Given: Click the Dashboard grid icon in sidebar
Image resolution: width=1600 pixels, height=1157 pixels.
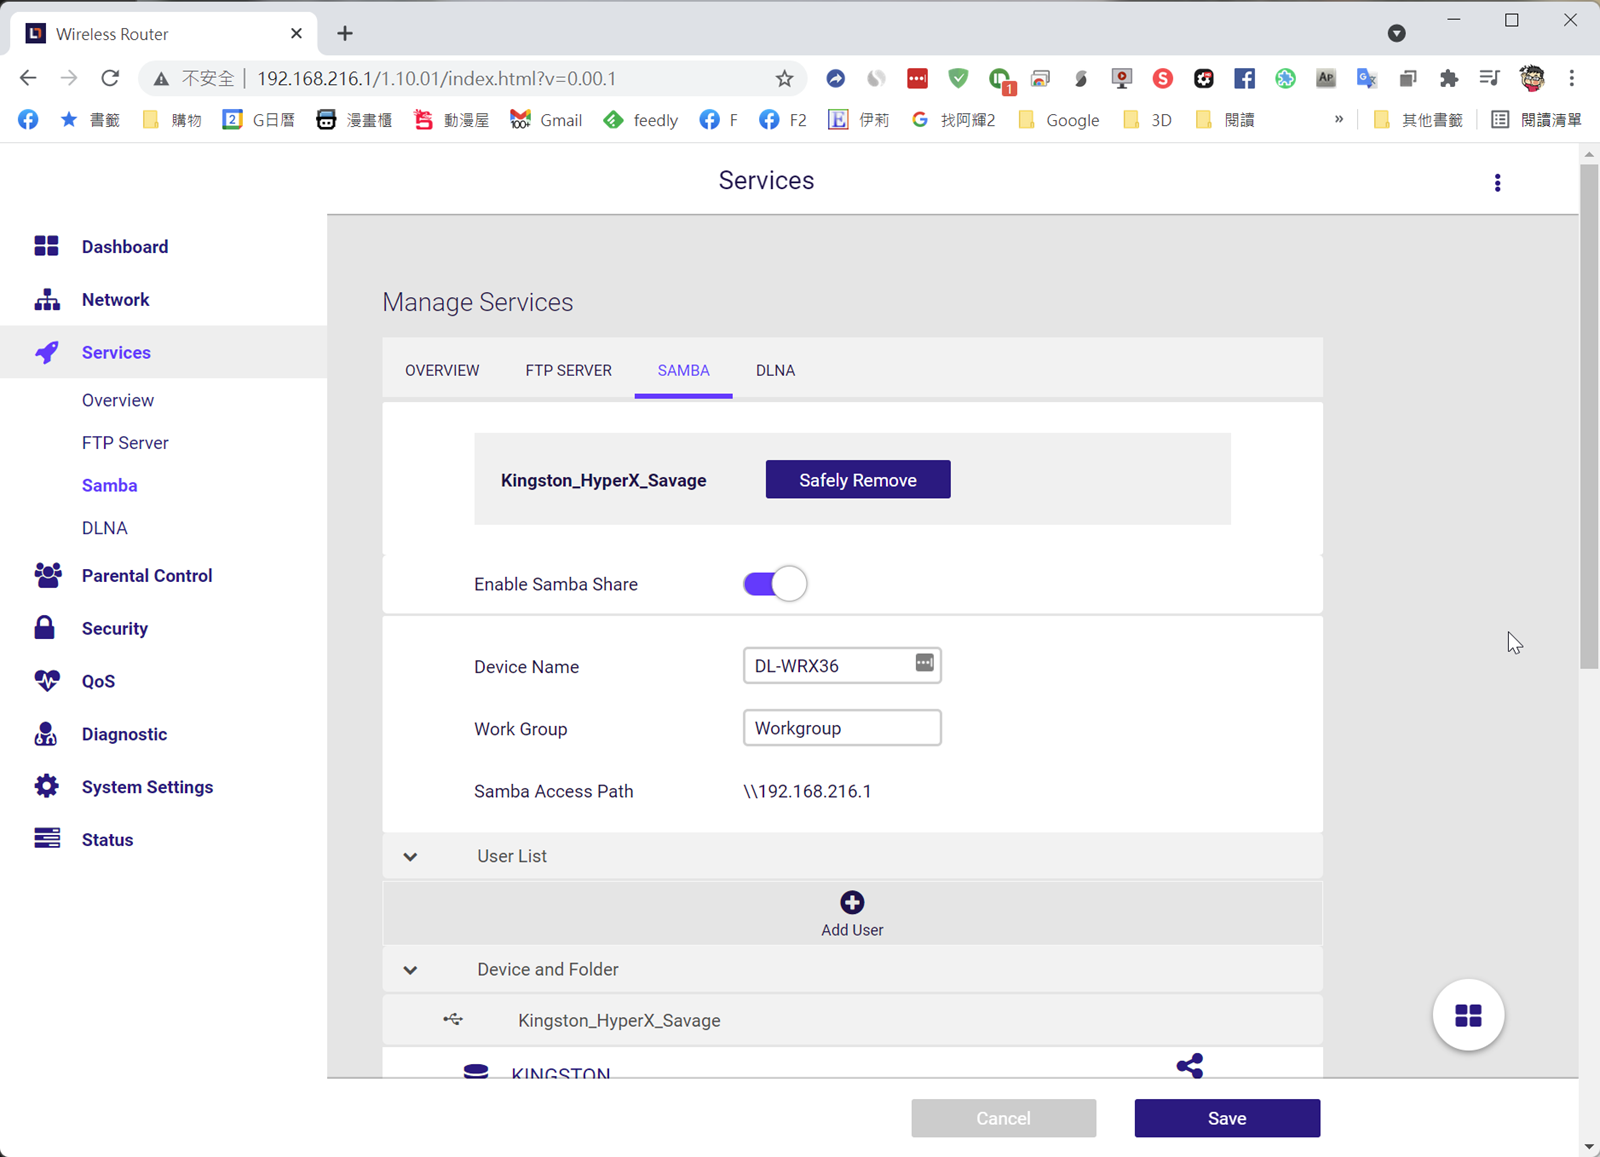Looking at the screenshot, I should click(x=46, y=246).
